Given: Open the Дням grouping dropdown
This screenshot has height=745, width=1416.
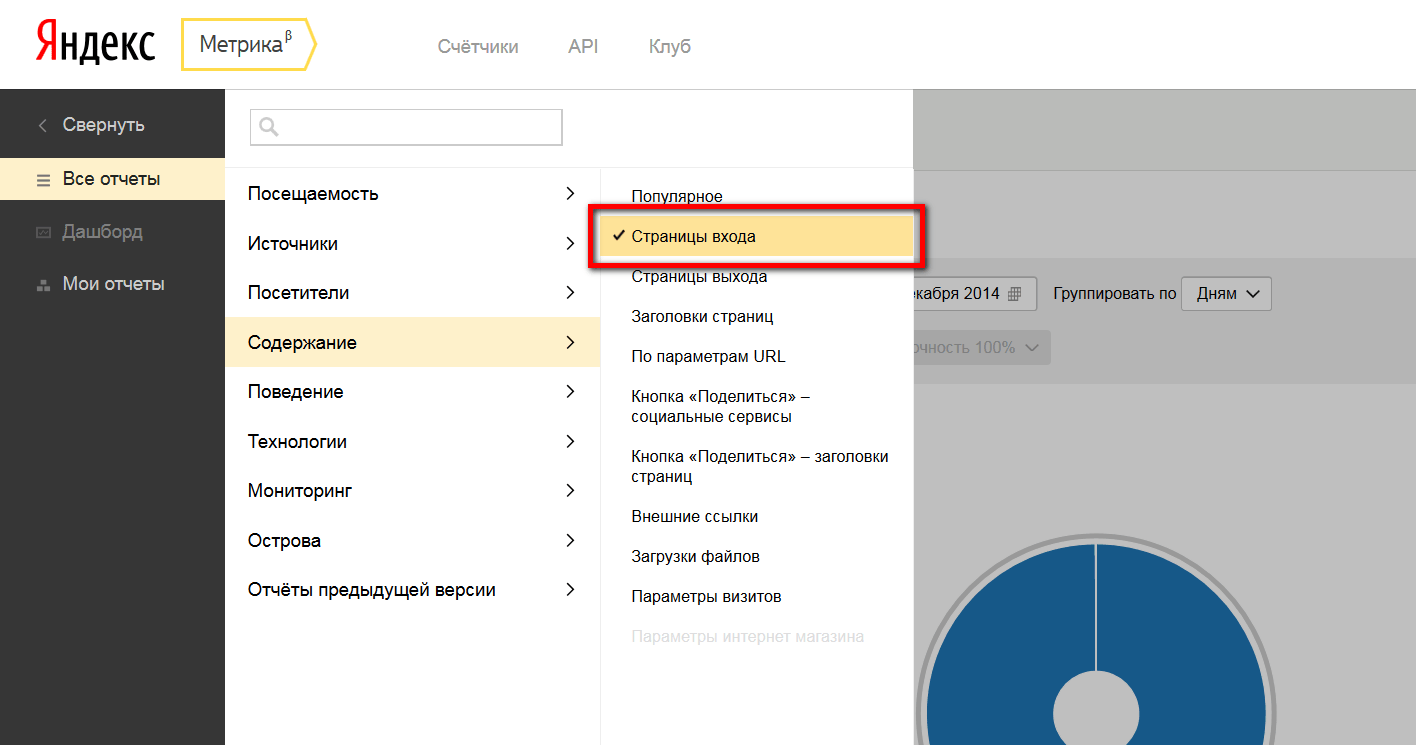Looking at the screenshot, I should click(1226, 294).
